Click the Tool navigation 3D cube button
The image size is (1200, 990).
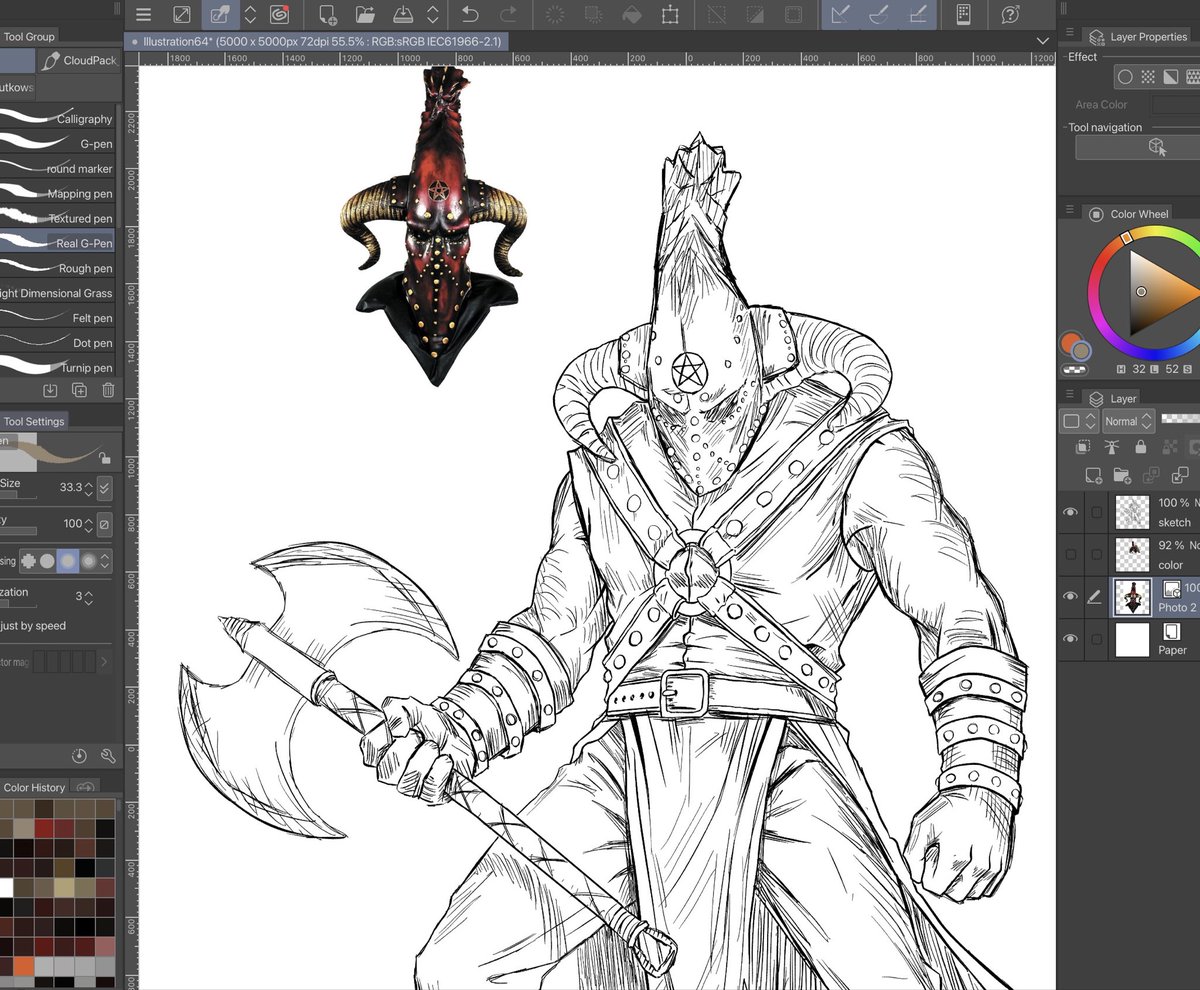click(x=1157, y=147)
